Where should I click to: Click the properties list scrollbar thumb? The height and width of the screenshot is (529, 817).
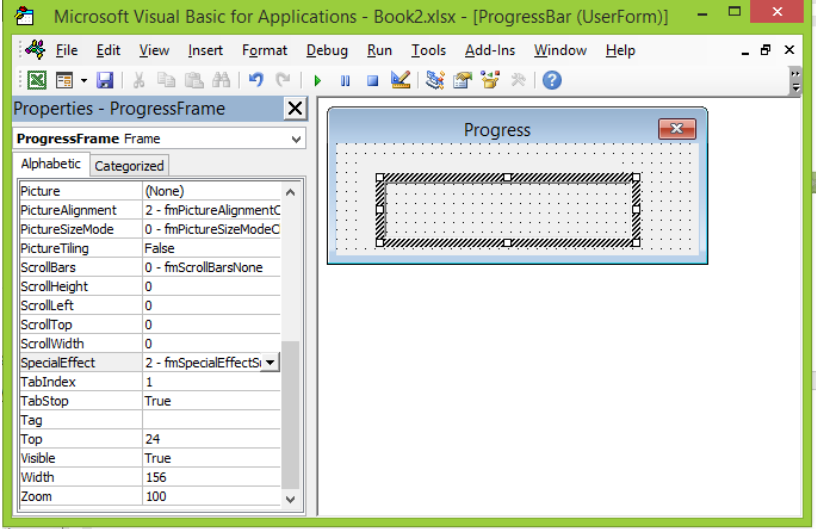291,414
